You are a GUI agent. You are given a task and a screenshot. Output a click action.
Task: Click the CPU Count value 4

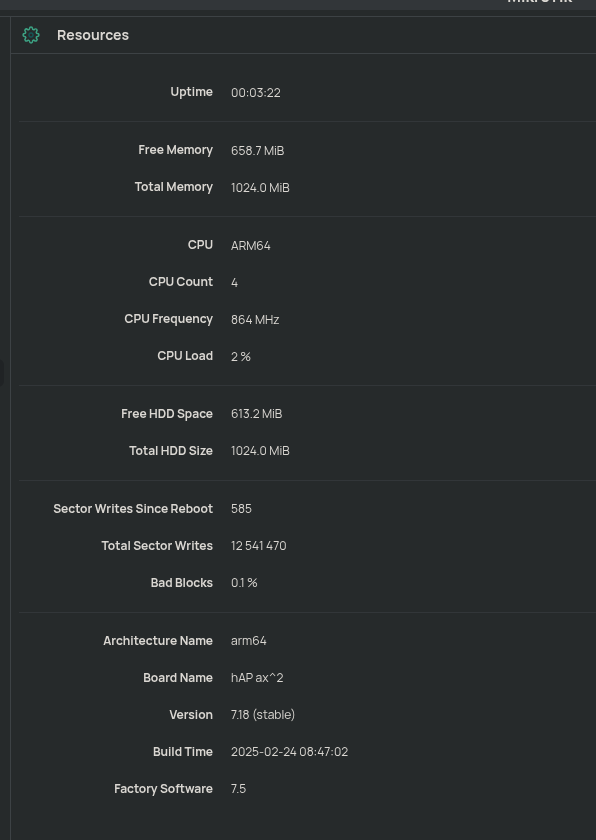pyautogui.click(x=234, y=282)
